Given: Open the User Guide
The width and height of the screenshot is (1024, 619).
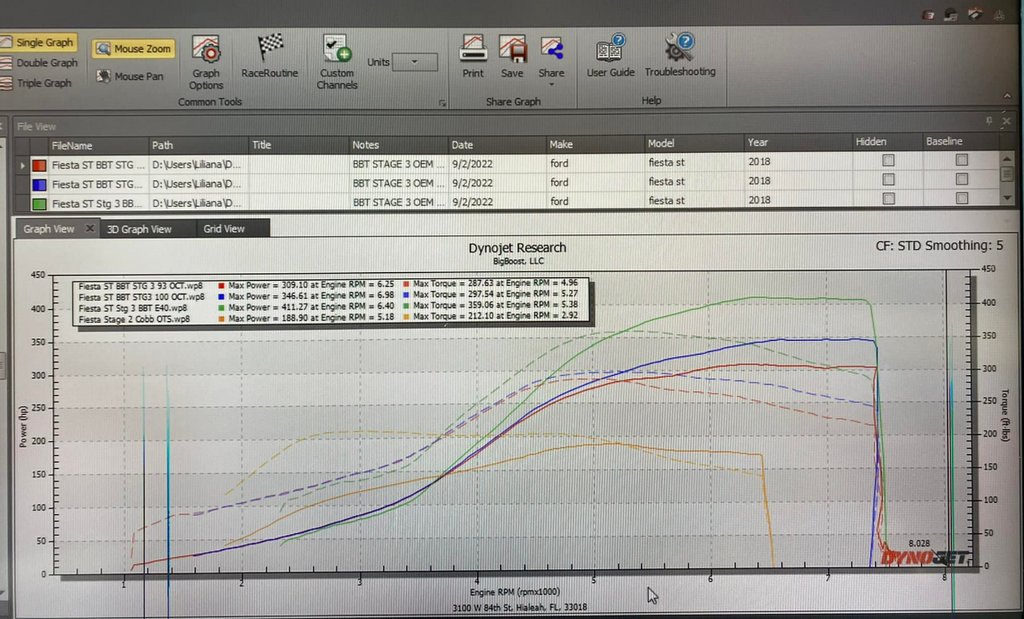Looking at the screenshot, I should [x=611, y=56].
